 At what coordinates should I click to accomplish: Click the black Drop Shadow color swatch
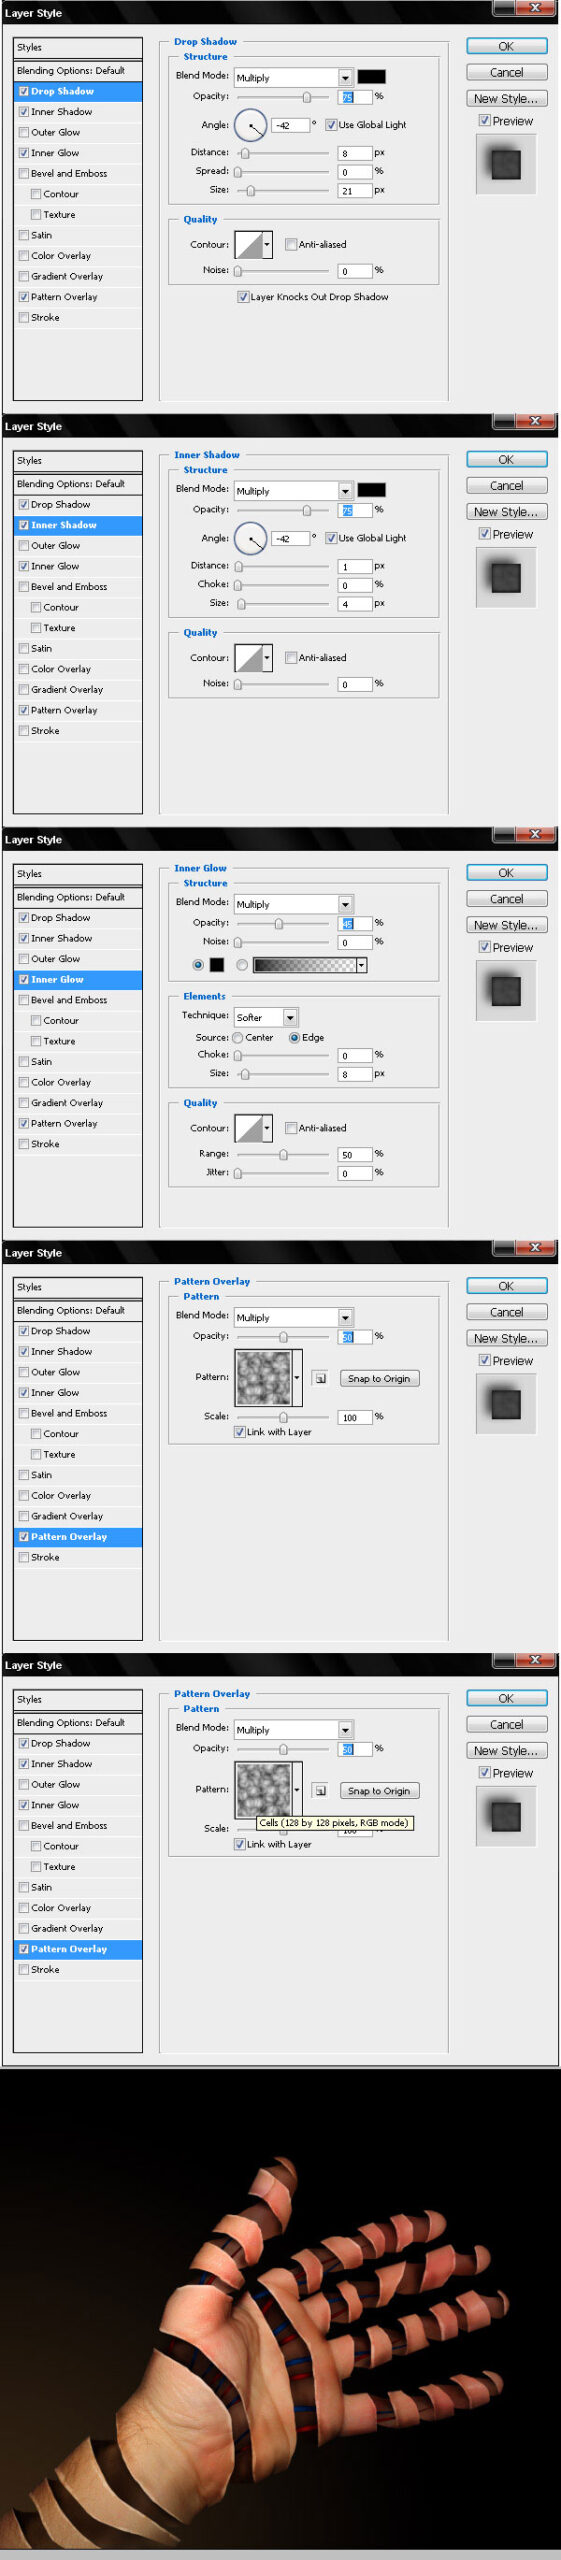(x=371, y=77)
